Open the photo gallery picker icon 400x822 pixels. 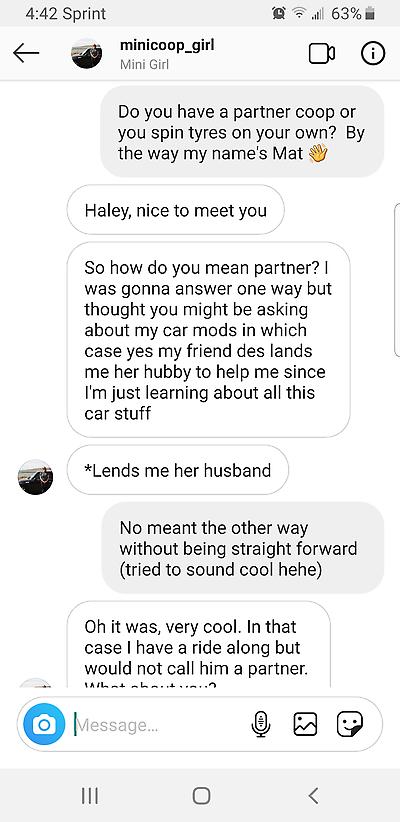coord(305,724)
